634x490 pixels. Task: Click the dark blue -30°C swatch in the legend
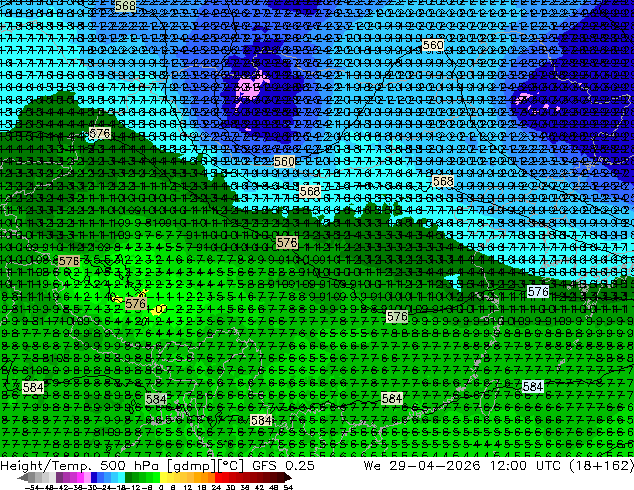pos(94,478)
